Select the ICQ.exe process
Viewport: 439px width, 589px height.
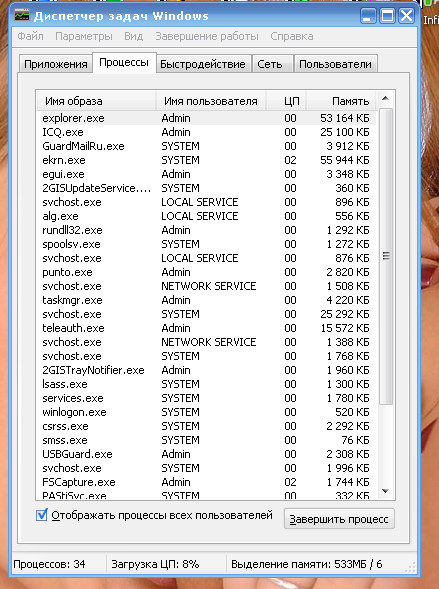(x=206, y=132)
